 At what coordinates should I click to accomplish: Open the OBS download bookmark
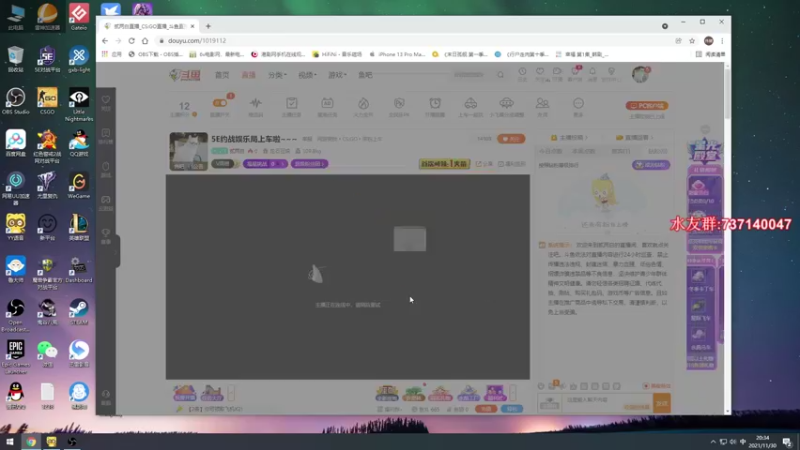click(x=155, y=54)
